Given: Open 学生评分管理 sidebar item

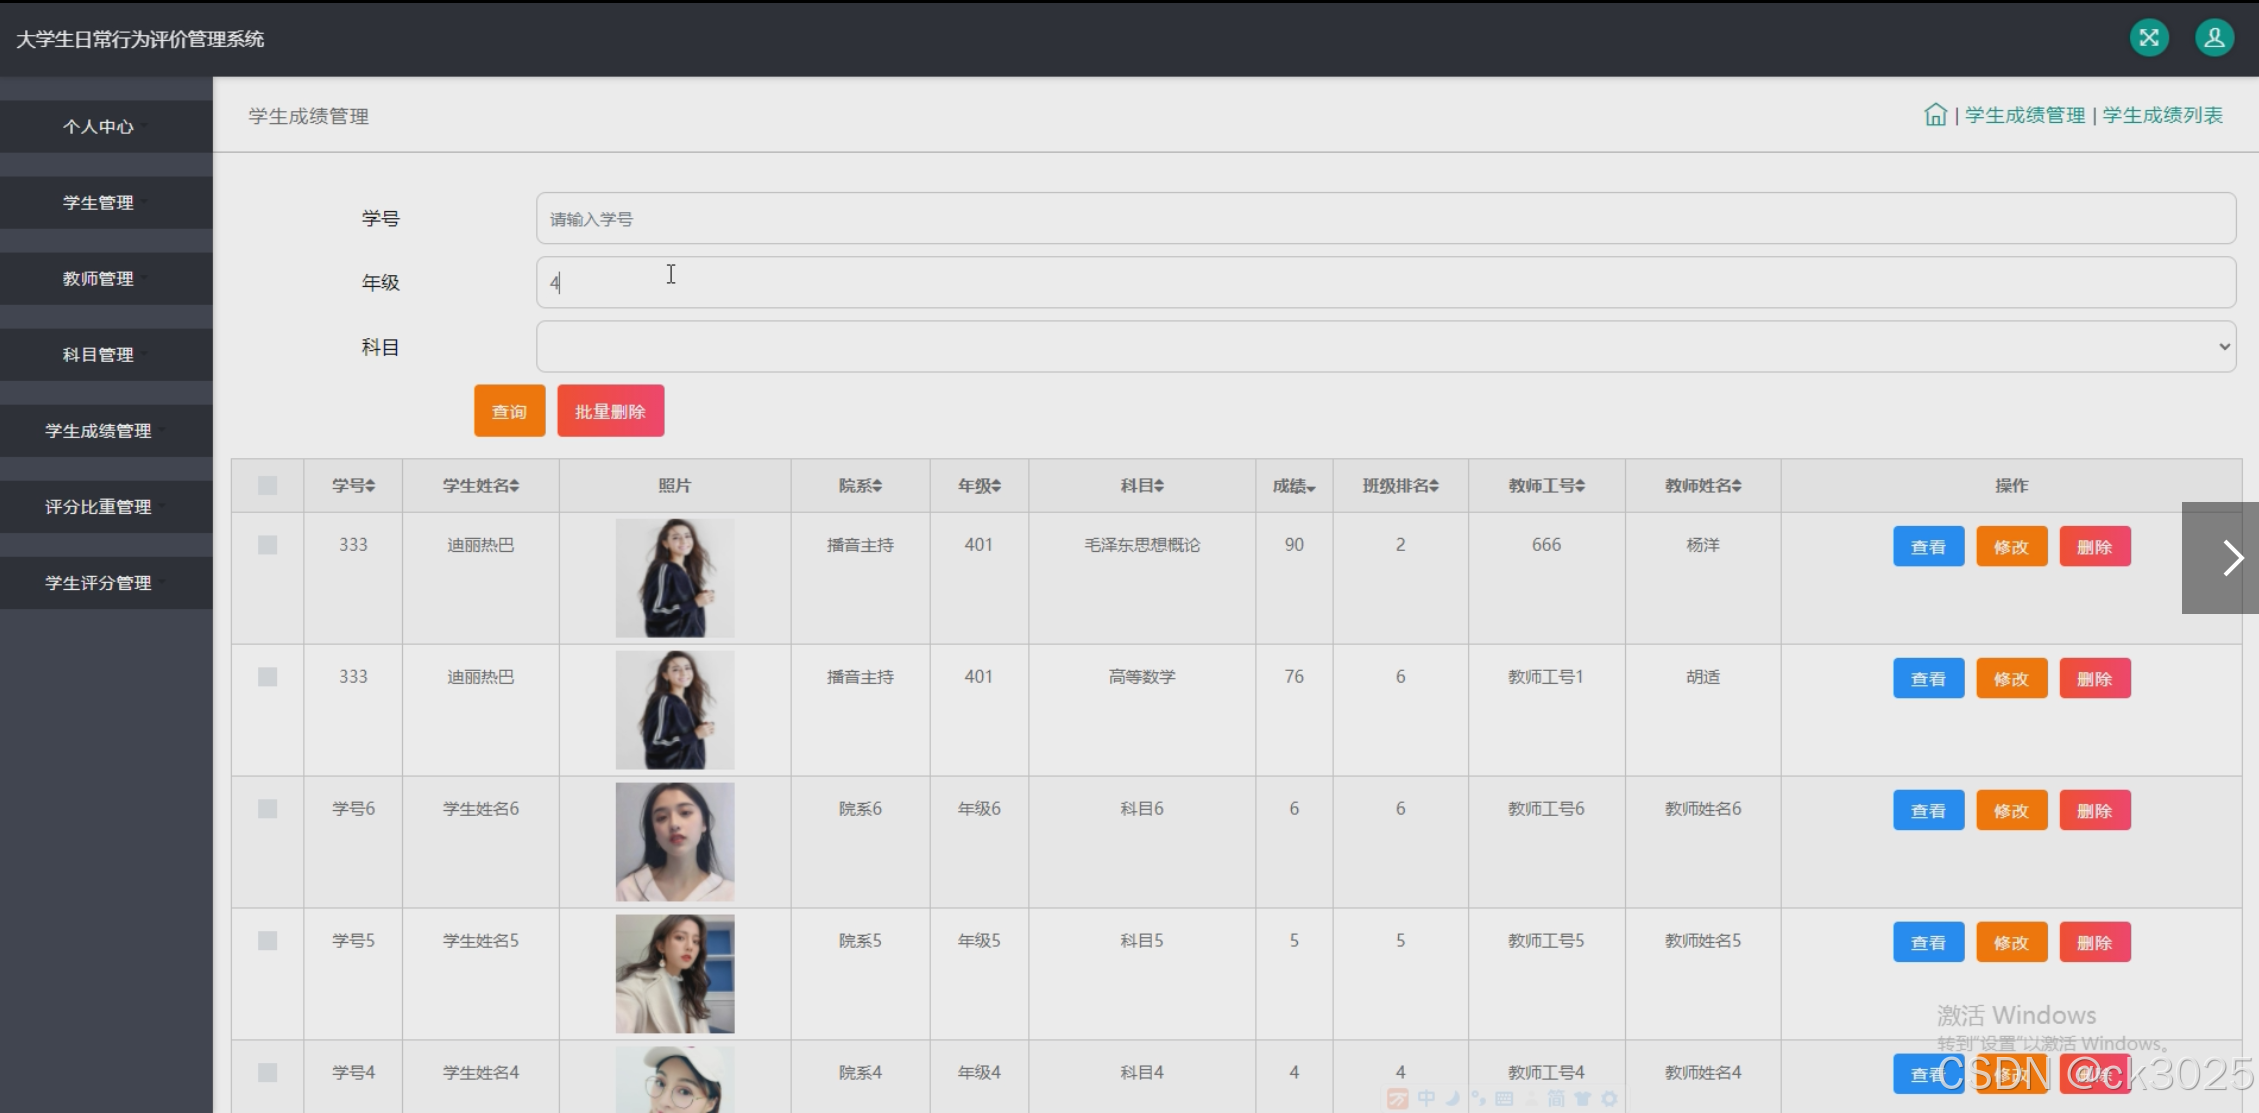Looking at the screenshot, I should 98,583.
